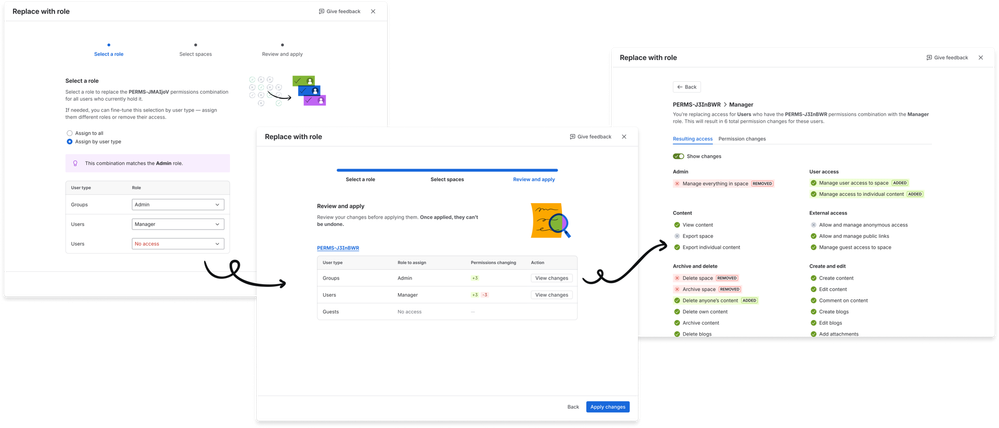Click the role cards illustration in the first dialog
The height and width of the screenshot is (428, 999).
pyautogui.click(x=287, y=91)
